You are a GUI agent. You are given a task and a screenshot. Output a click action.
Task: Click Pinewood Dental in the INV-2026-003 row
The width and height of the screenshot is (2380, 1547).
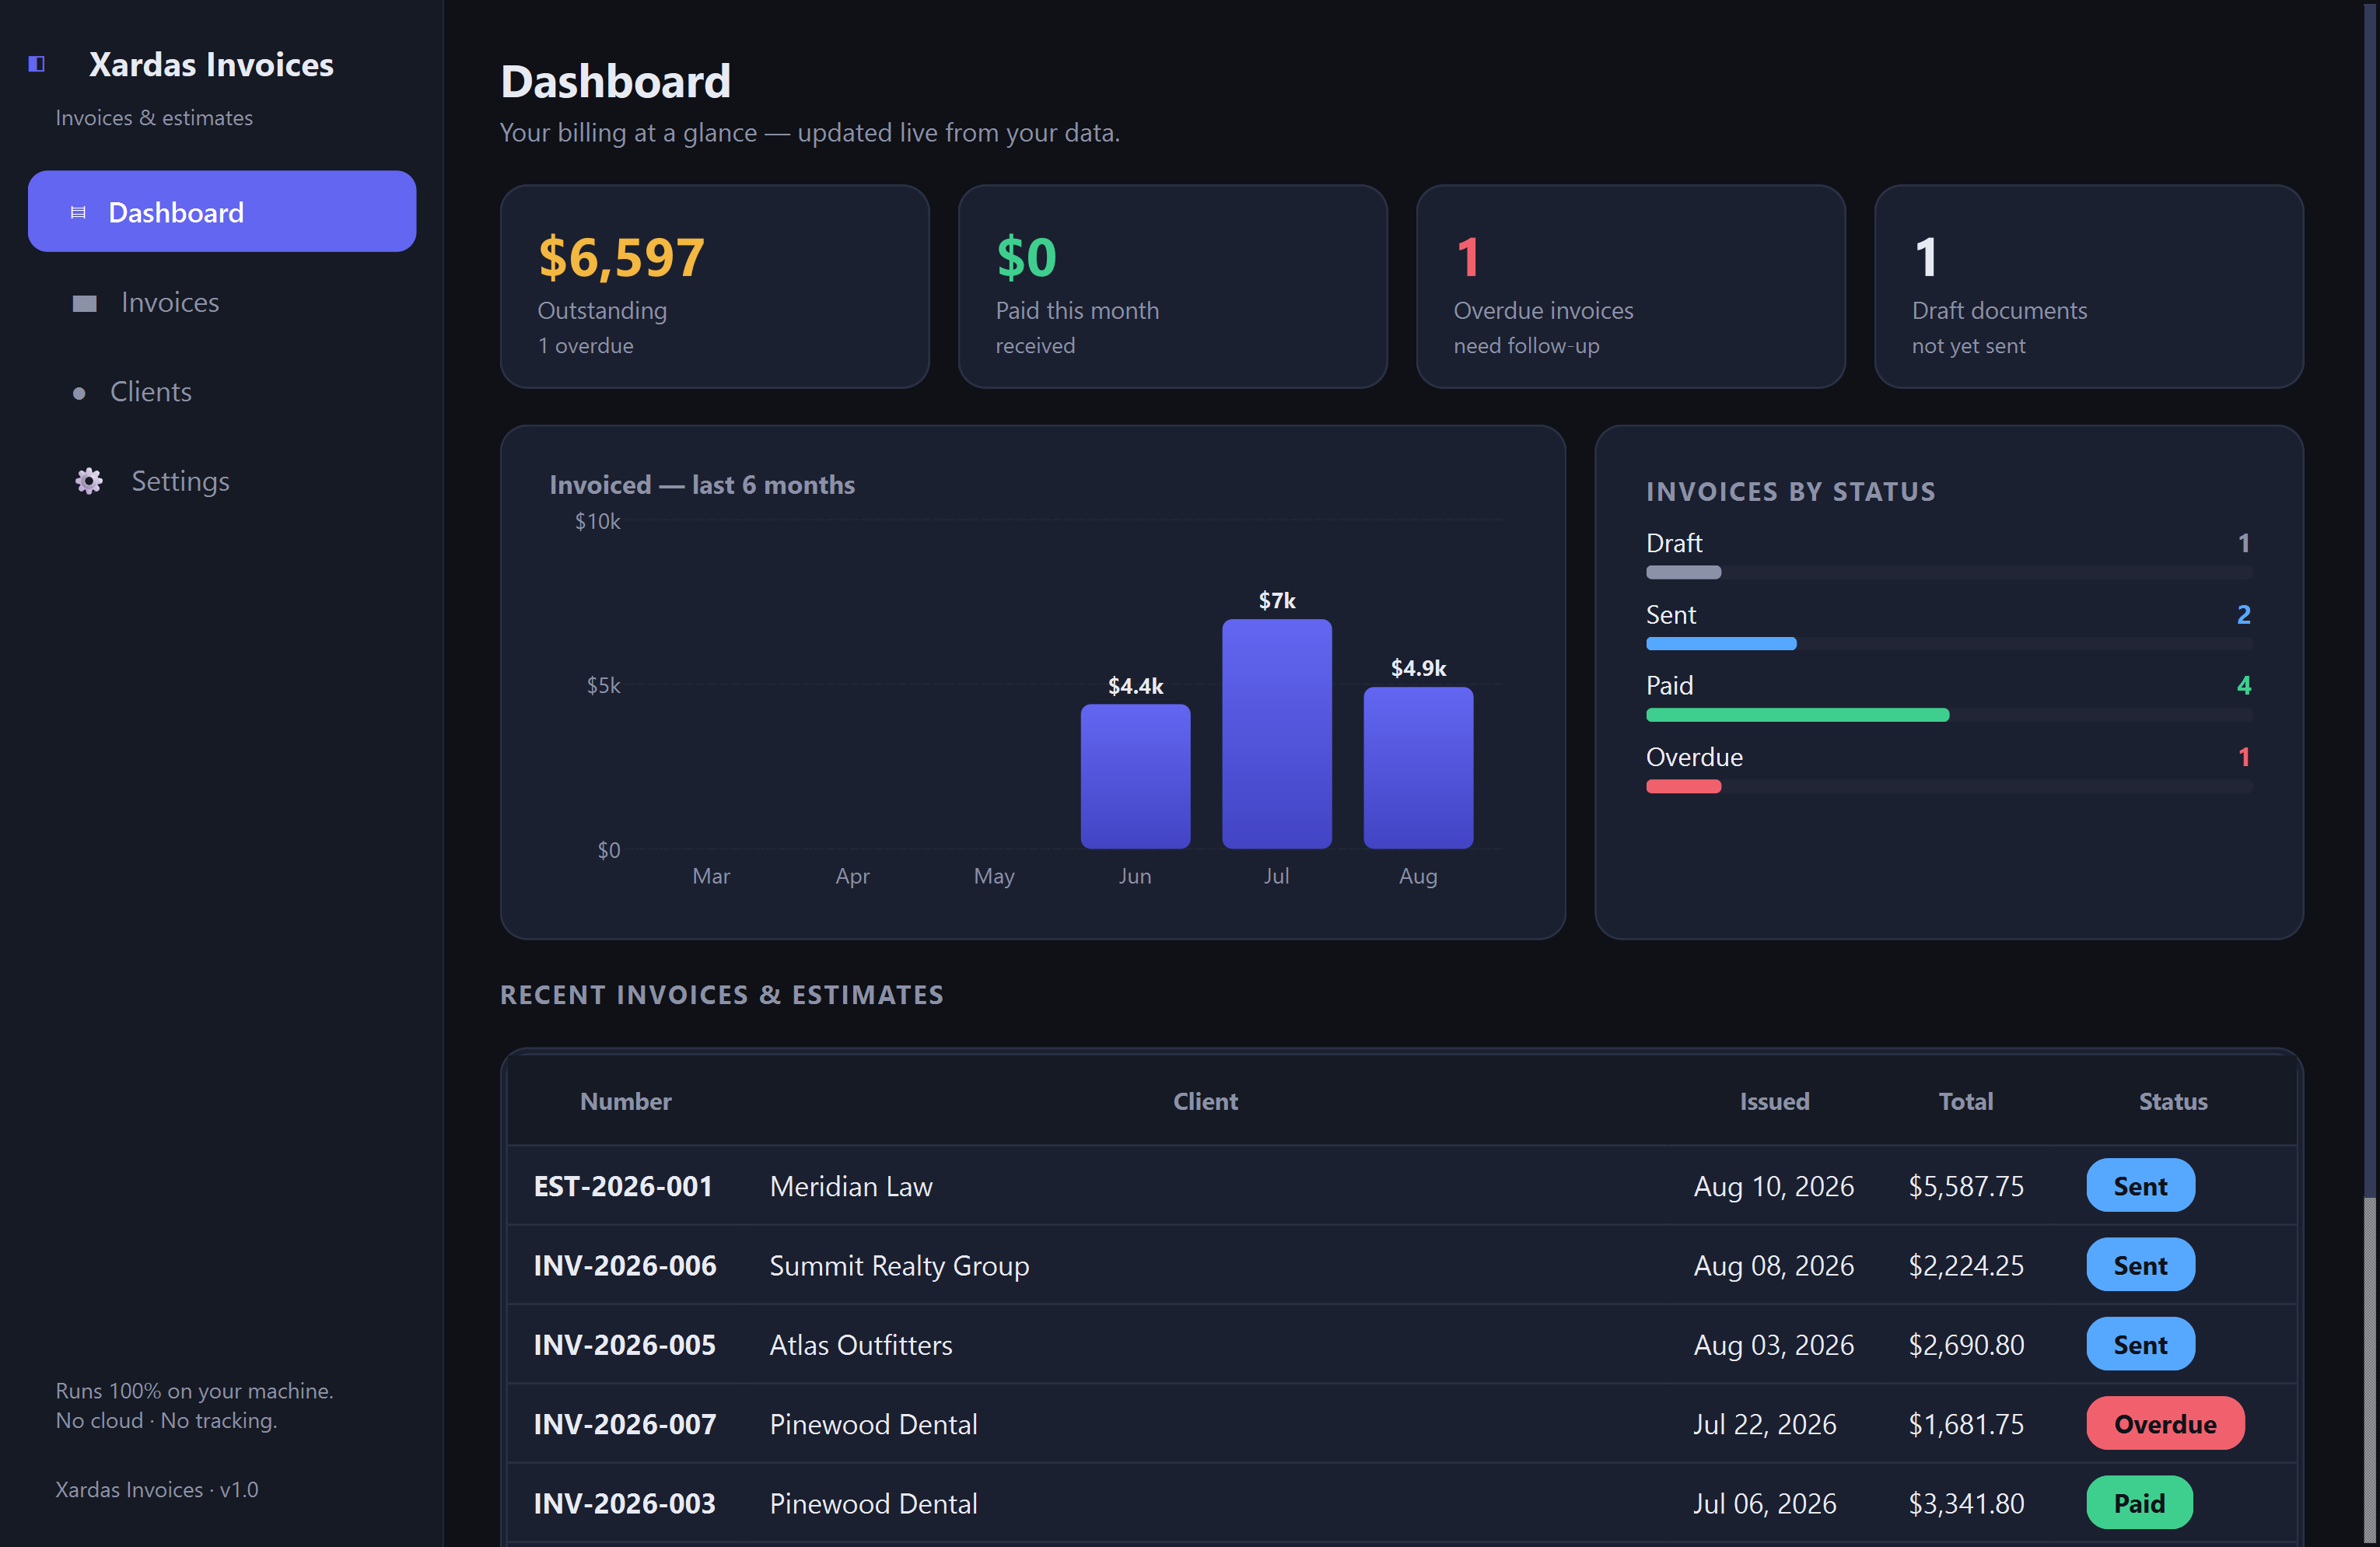click(x=873, y=1503)
